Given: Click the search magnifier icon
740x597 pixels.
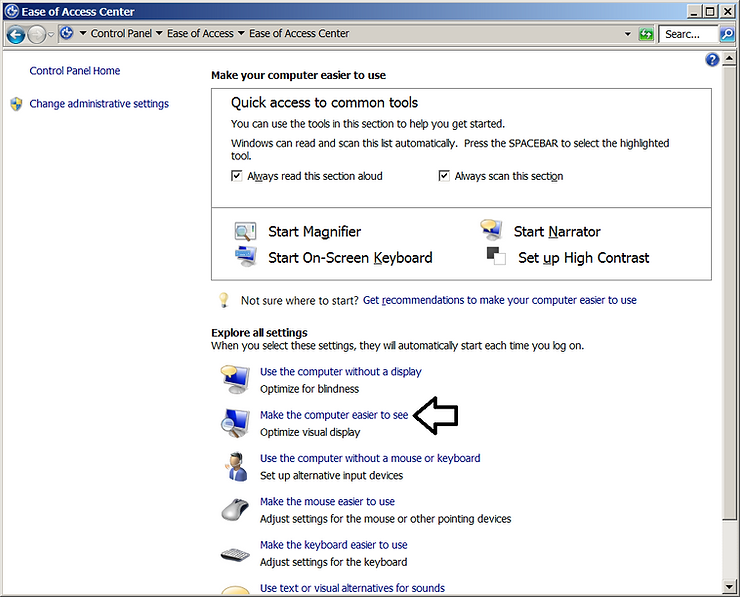Looking at the screenshot, I should click(x=726, y=34).
